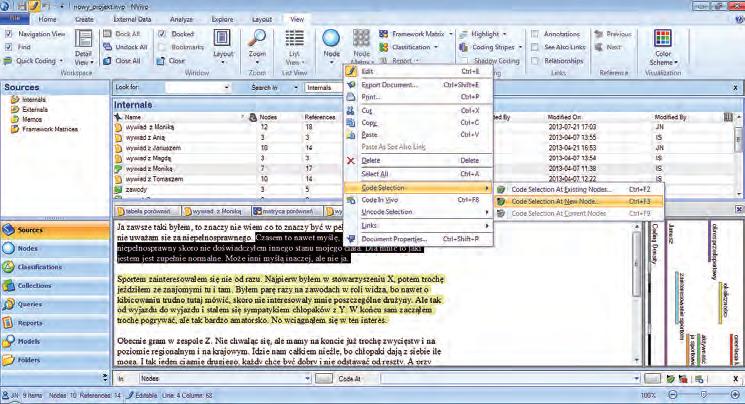Toggle the Navigation View checkbox
Image resolution: width=745 pixels, height=404 pixels.
pos(8,34)
